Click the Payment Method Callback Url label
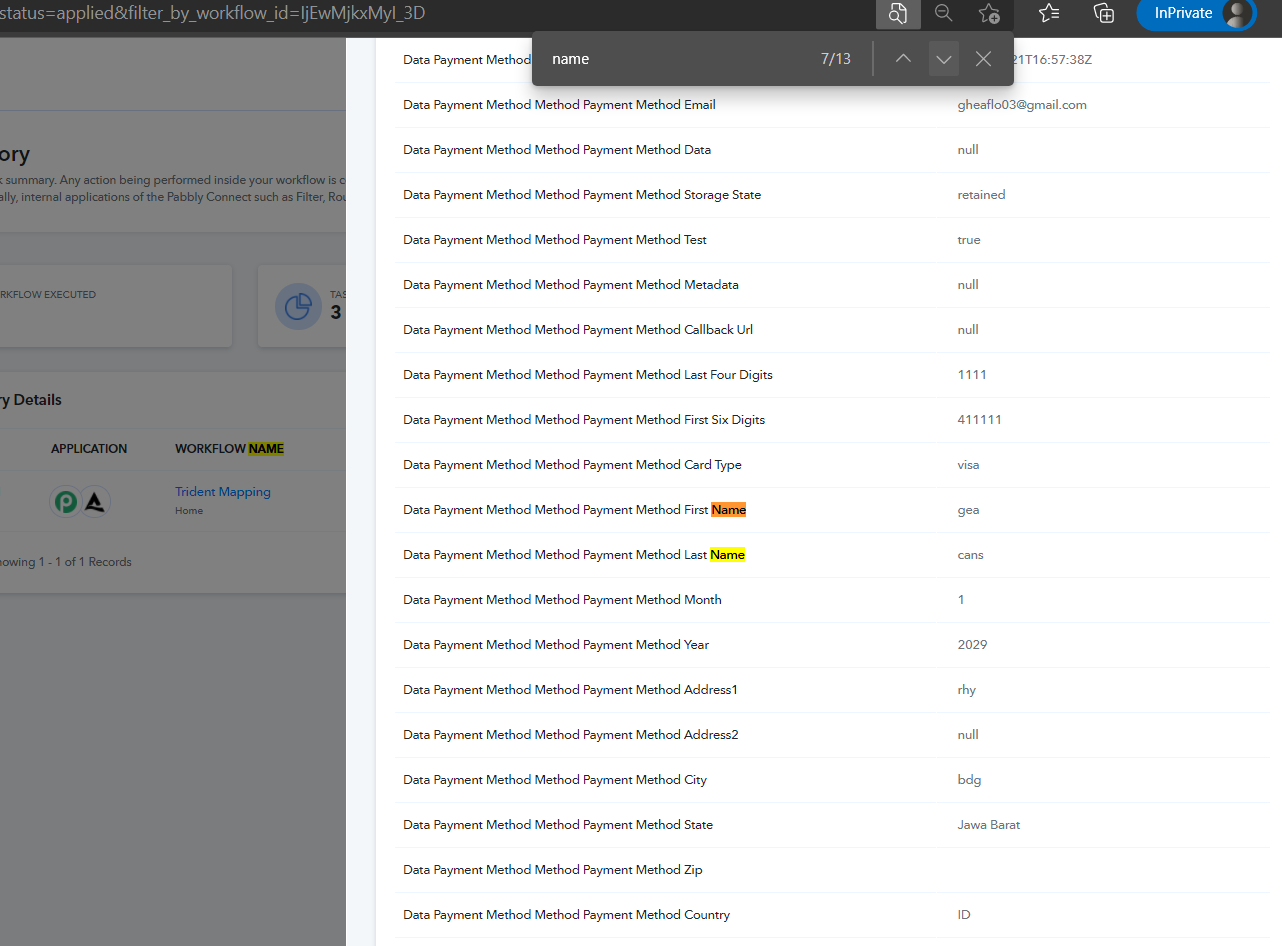 pyautogui.click(x=578, y=330)
